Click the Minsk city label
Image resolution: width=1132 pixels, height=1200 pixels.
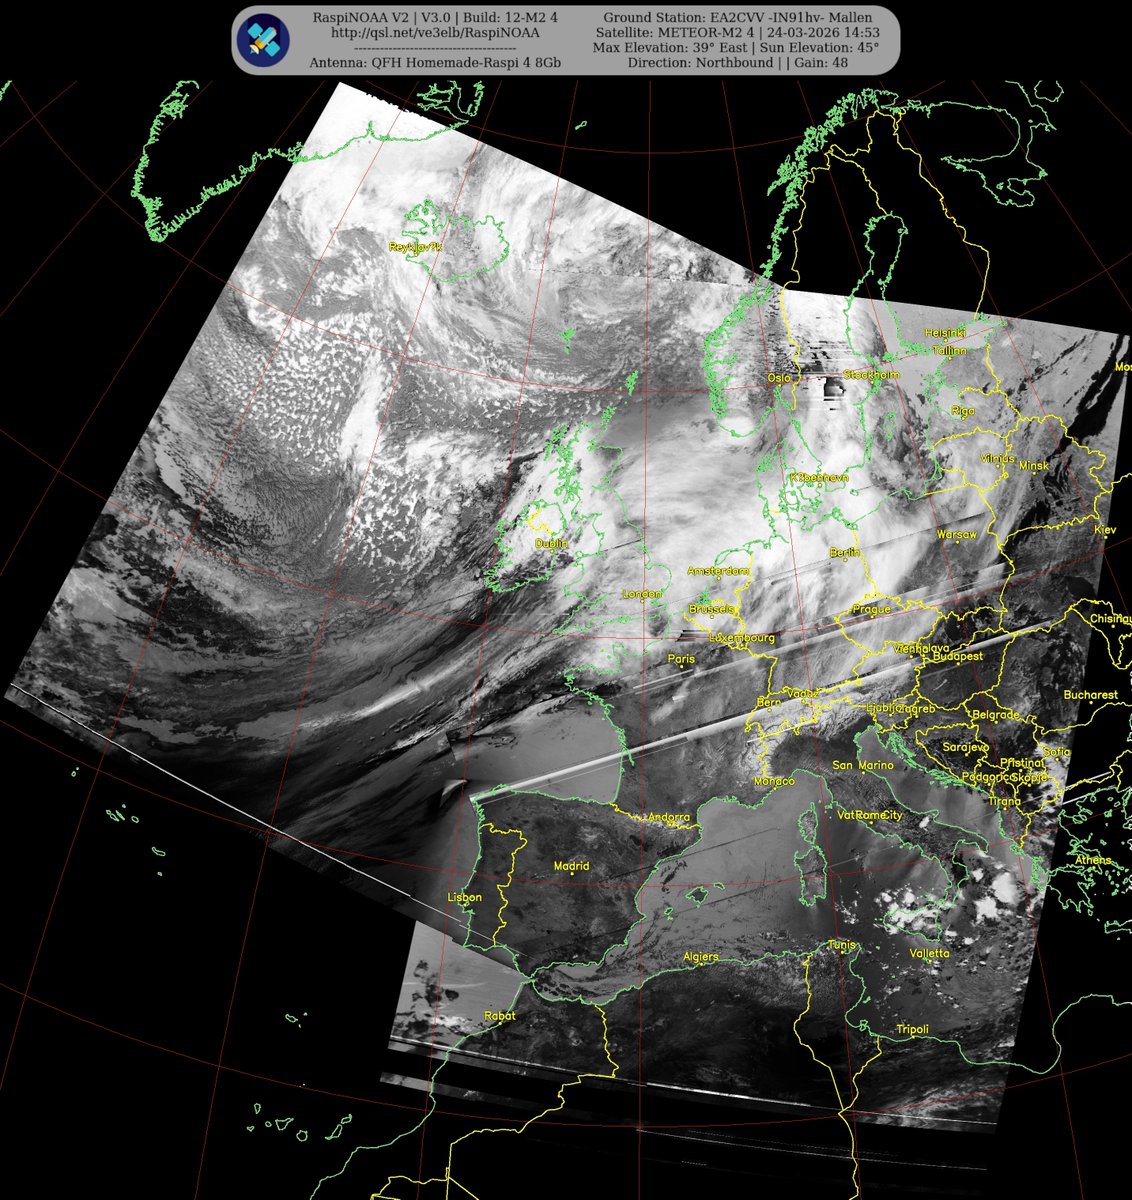(1034, 466)
